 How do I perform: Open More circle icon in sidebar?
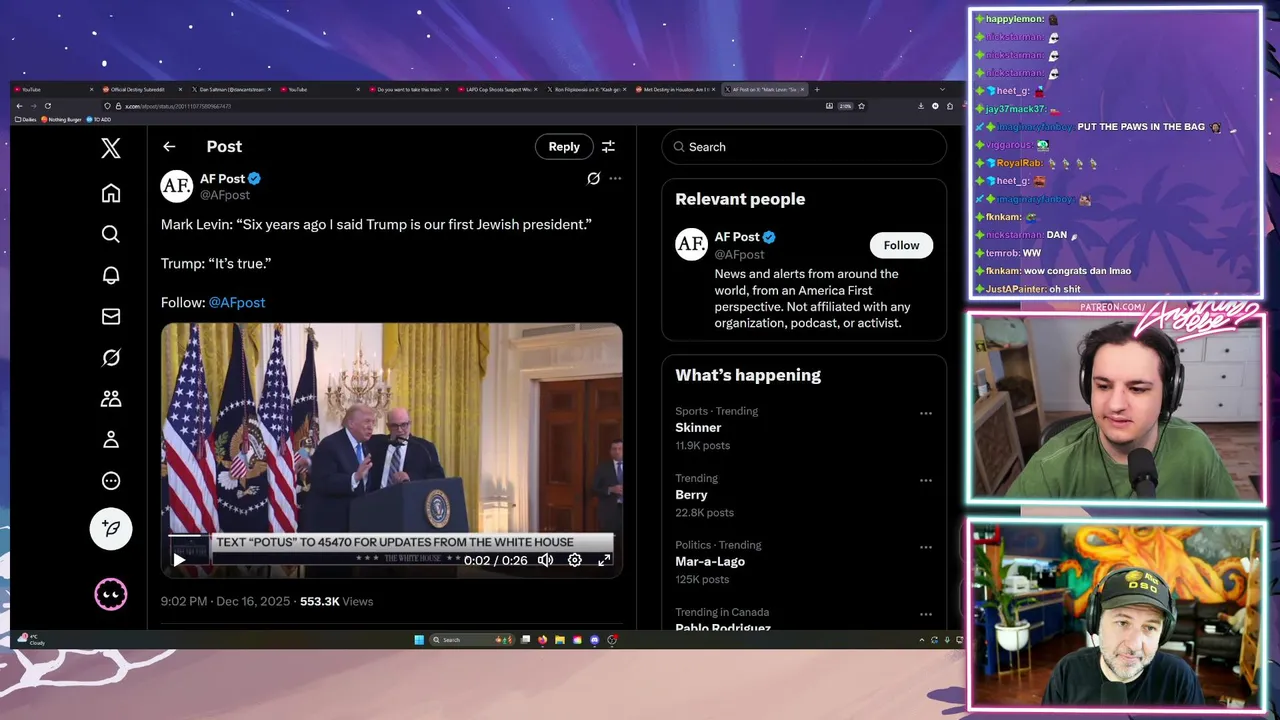pyautogui.click(x=111, y=480)
